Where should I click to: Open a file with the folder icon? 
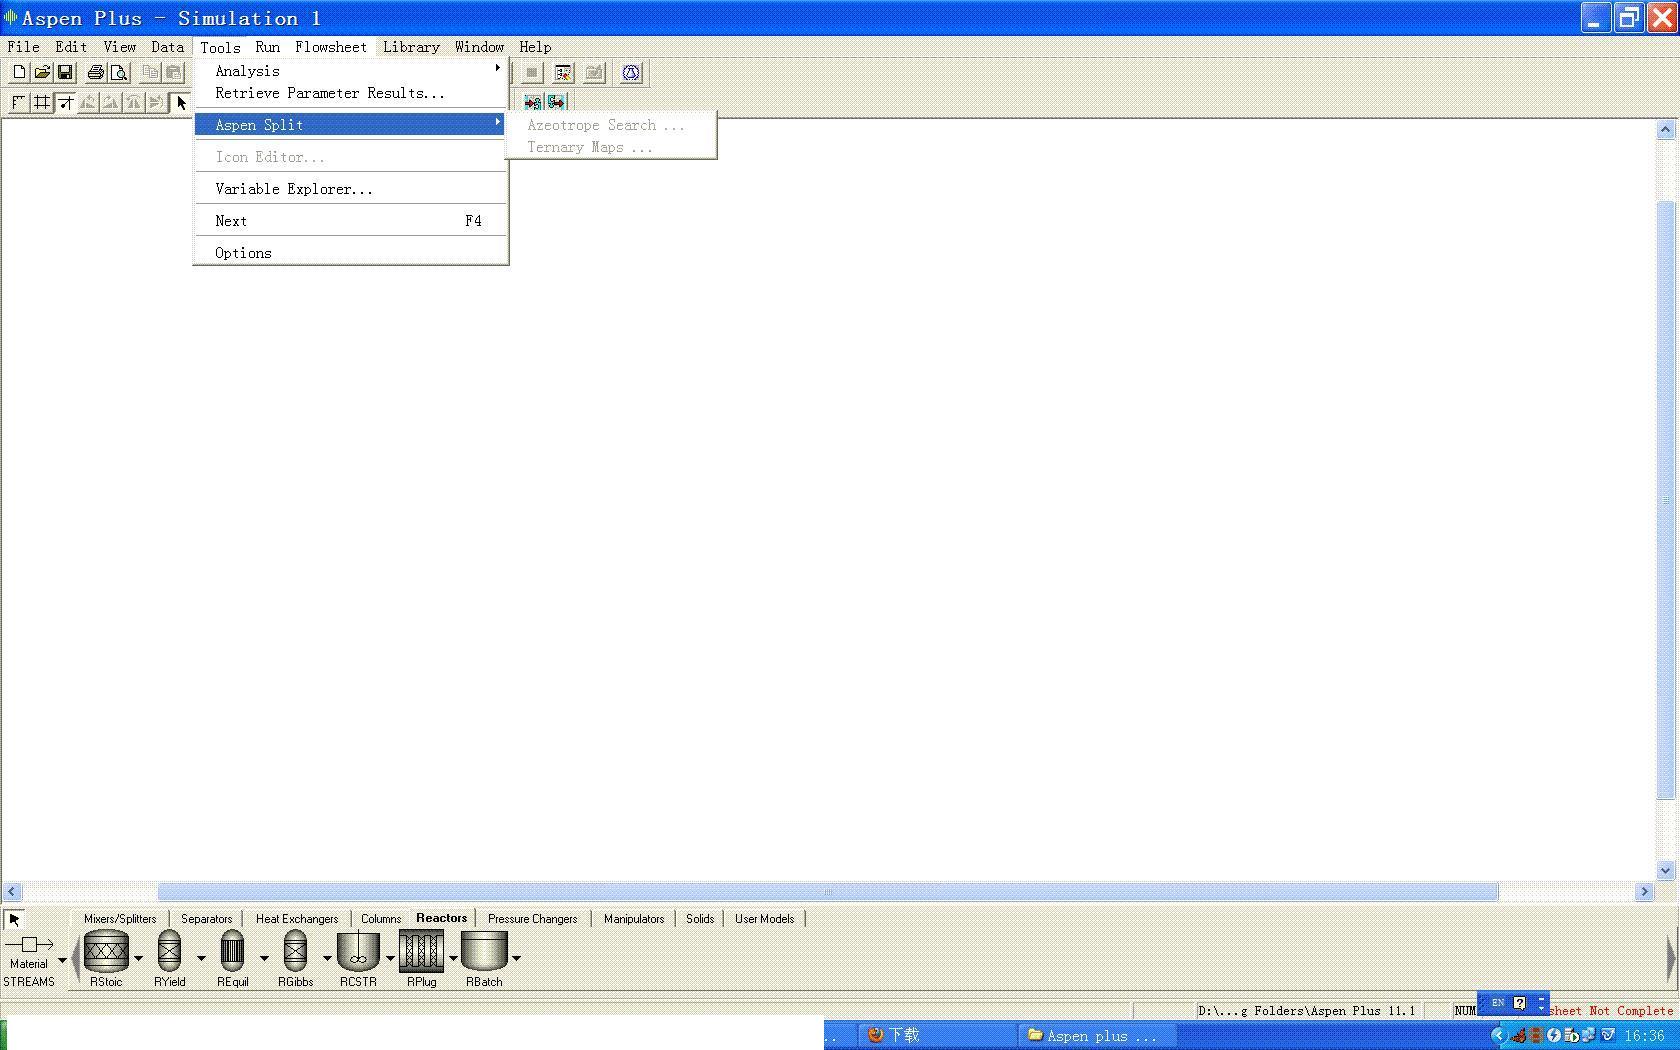coord(42,73)
